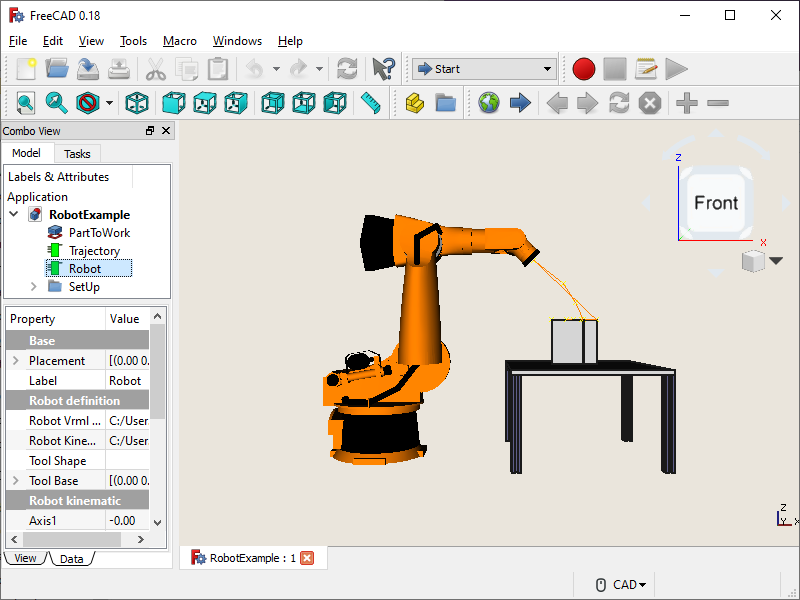The image size is (800, 600).
Task: Click the red macro record button
Action: 584,69
